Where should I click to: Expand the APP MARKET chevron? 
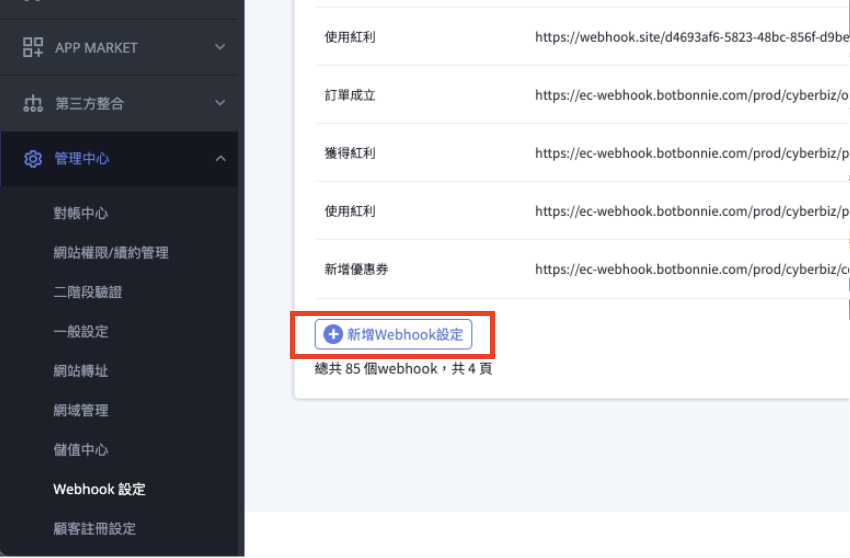pyautogui.click(x=220, y=47)
